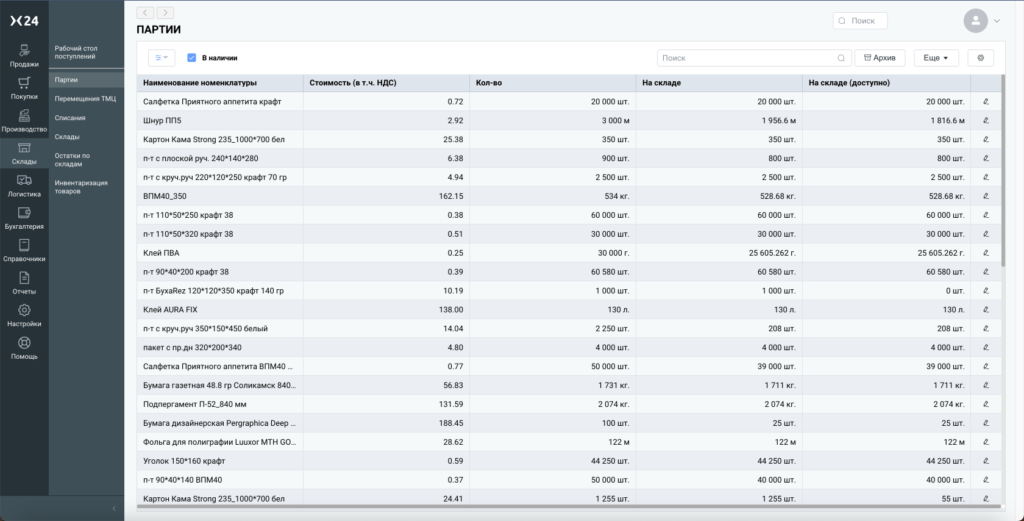Image resolution: width=1024 pixels, height=521 pixels.
Task: Select Перемещения ТМЦ in the submenu
Action: [x=85, y=98]
